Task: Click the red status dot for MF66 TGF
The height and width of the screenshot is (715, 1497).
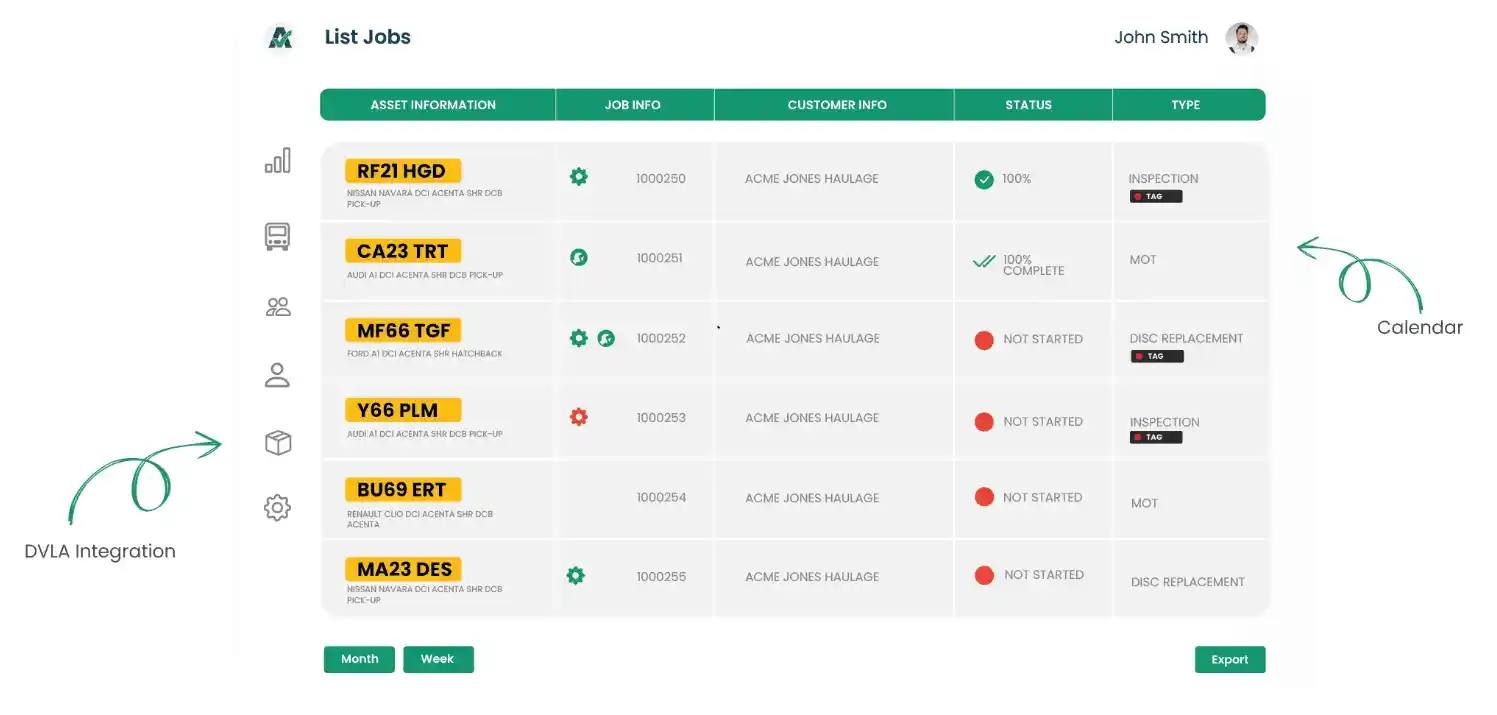Action: pos(984,340)
